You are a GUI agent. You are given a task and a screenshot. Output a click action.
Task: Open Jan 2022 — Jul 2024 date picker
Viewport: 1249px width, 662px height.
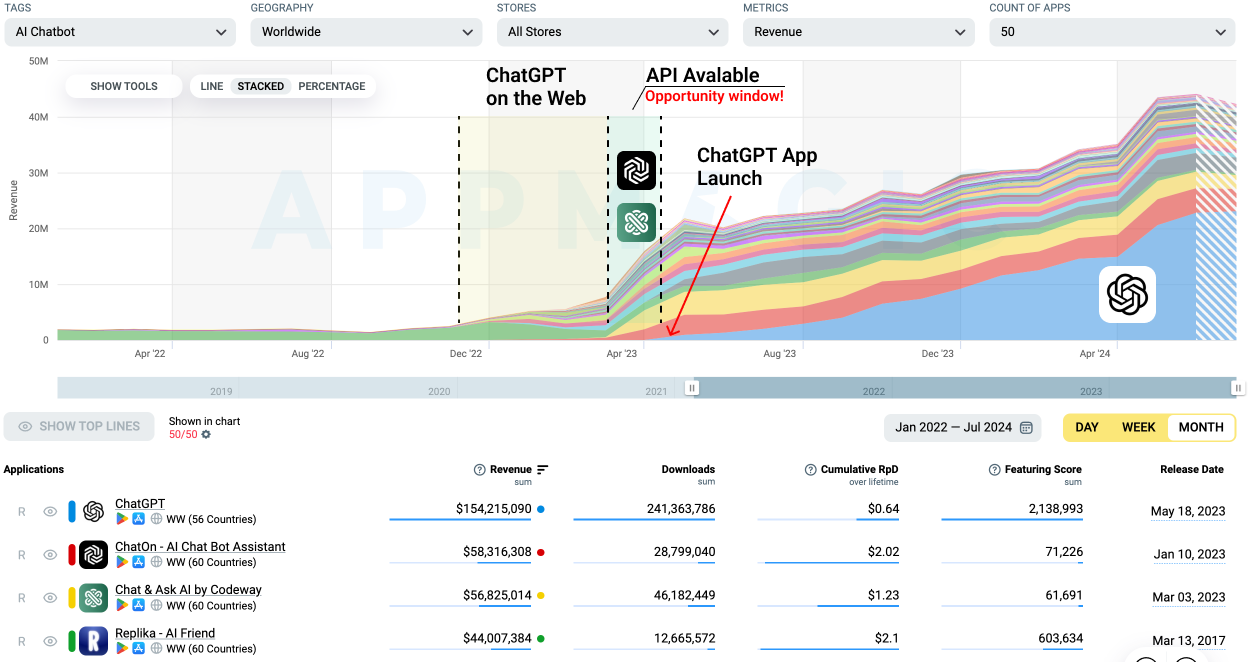tap(963, 428)
